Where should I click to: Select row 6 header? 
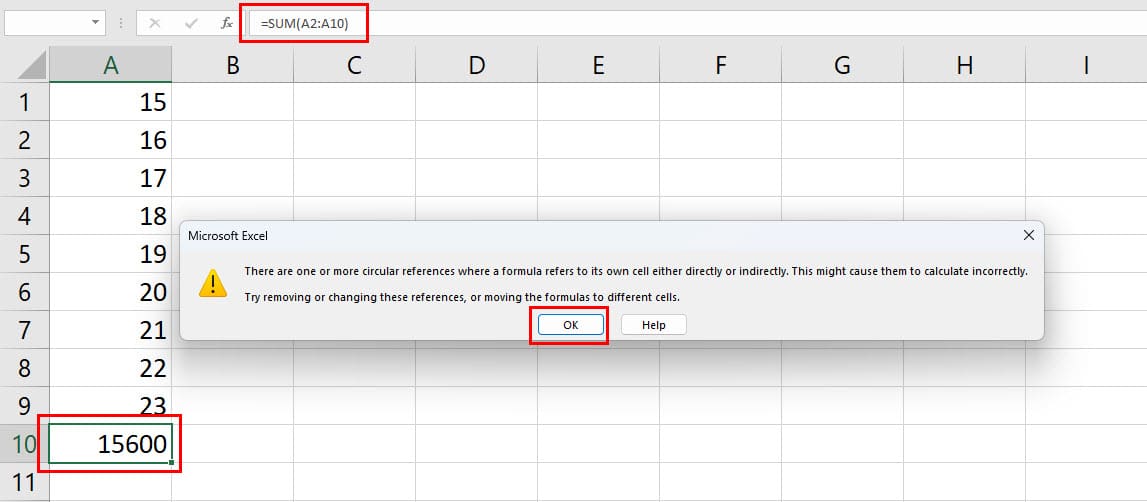tap(25, 292)
